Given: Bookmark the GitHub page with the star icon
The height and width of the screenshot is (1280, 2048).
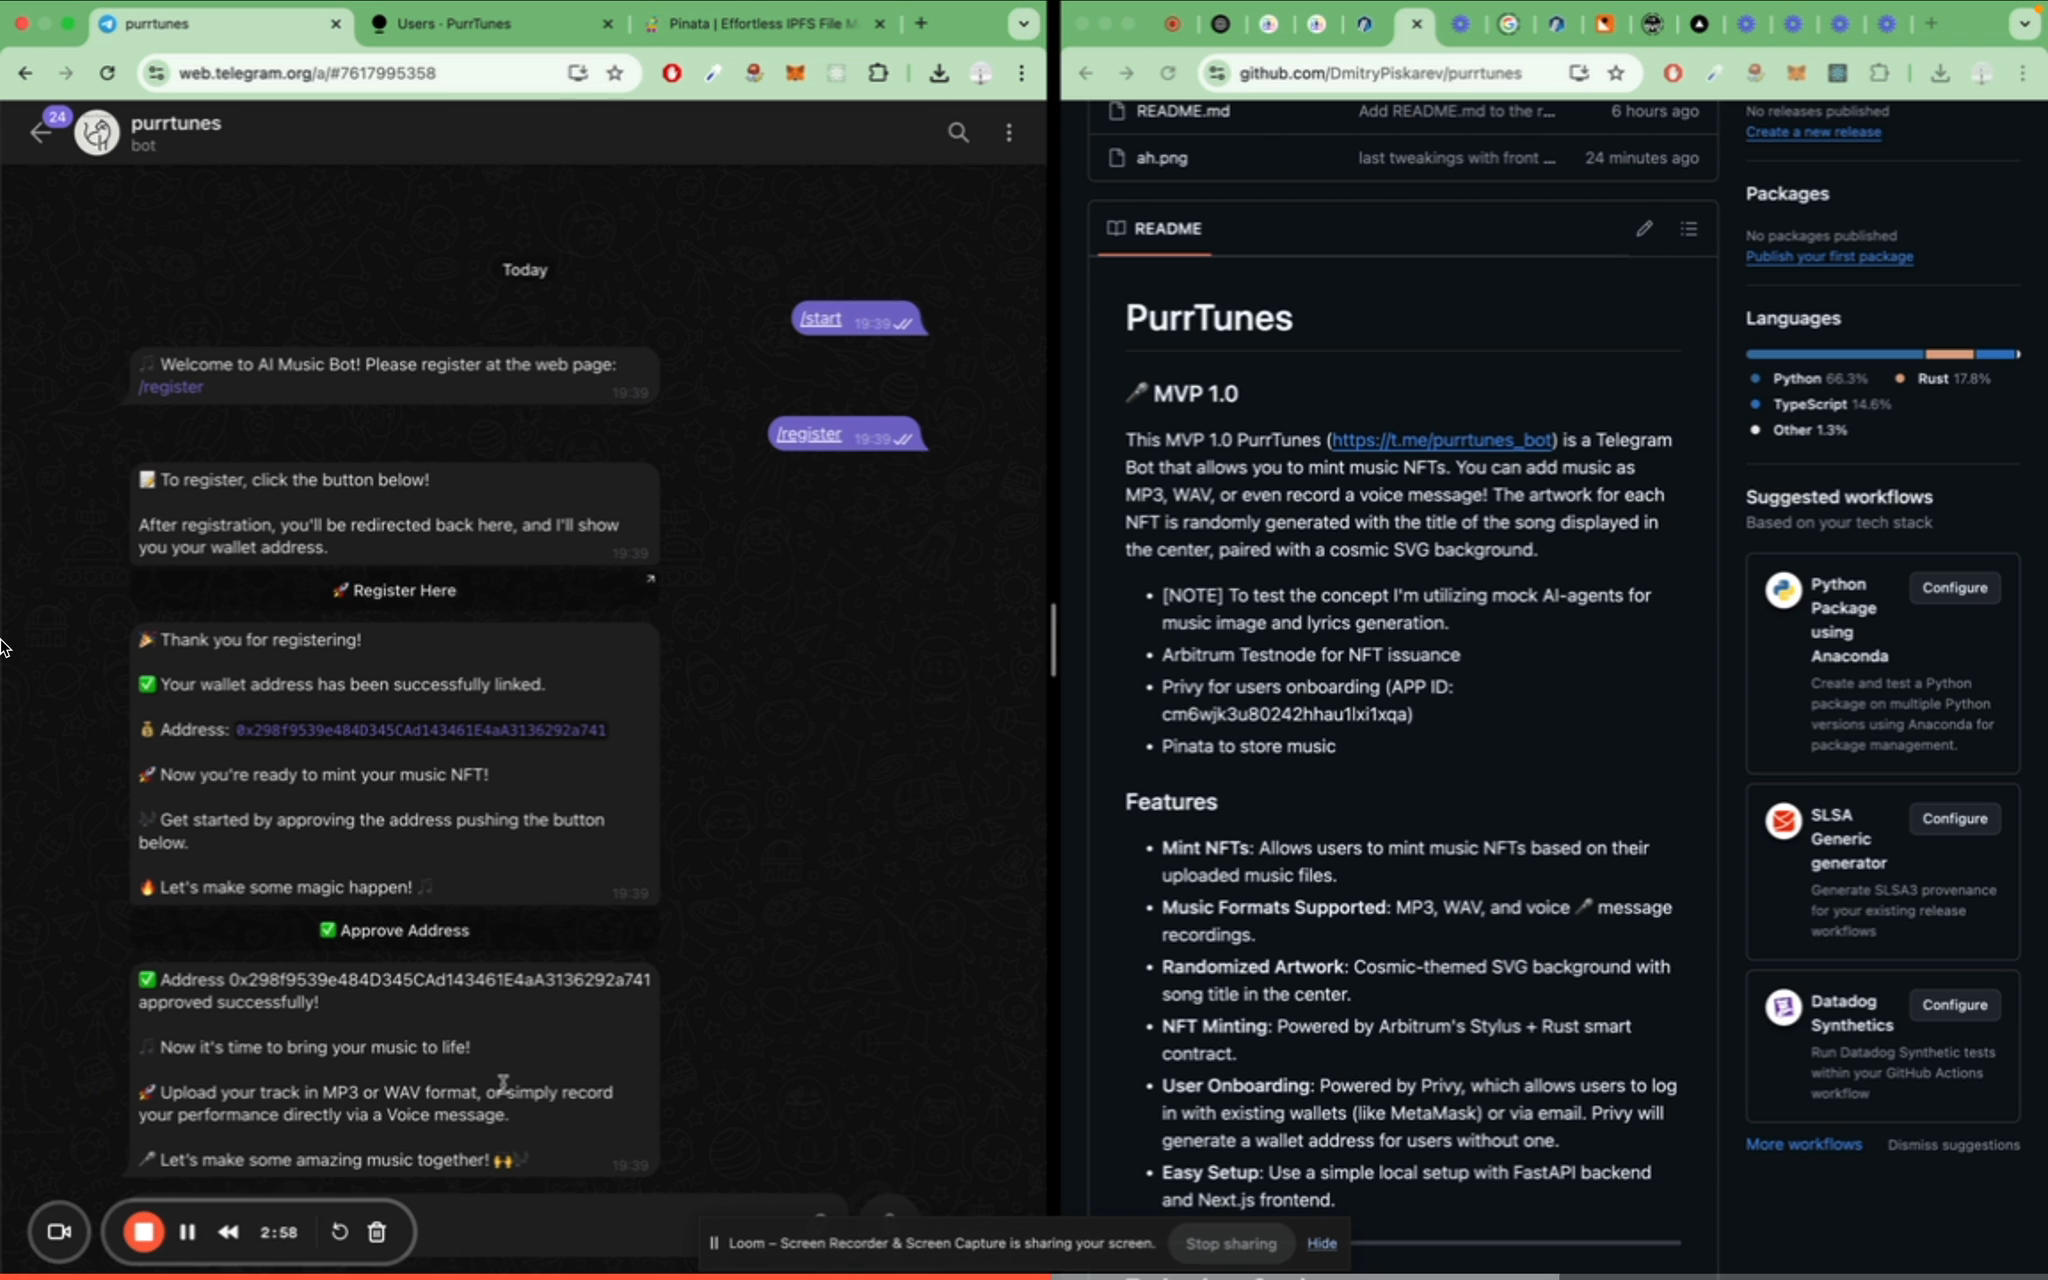Looking at the screenshot, I should 1616,73.
